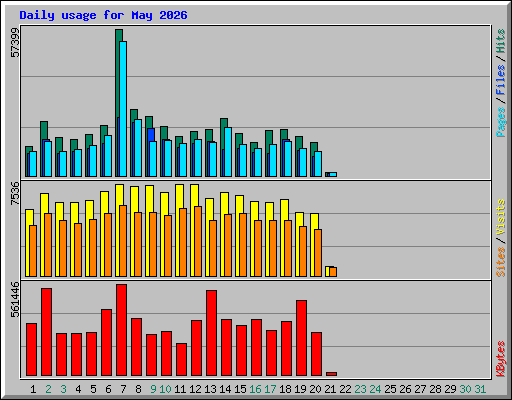Select day 4 on the x-axis
Image resolution: width=512 pixels, height=400 pixels.
click(78, 389)
